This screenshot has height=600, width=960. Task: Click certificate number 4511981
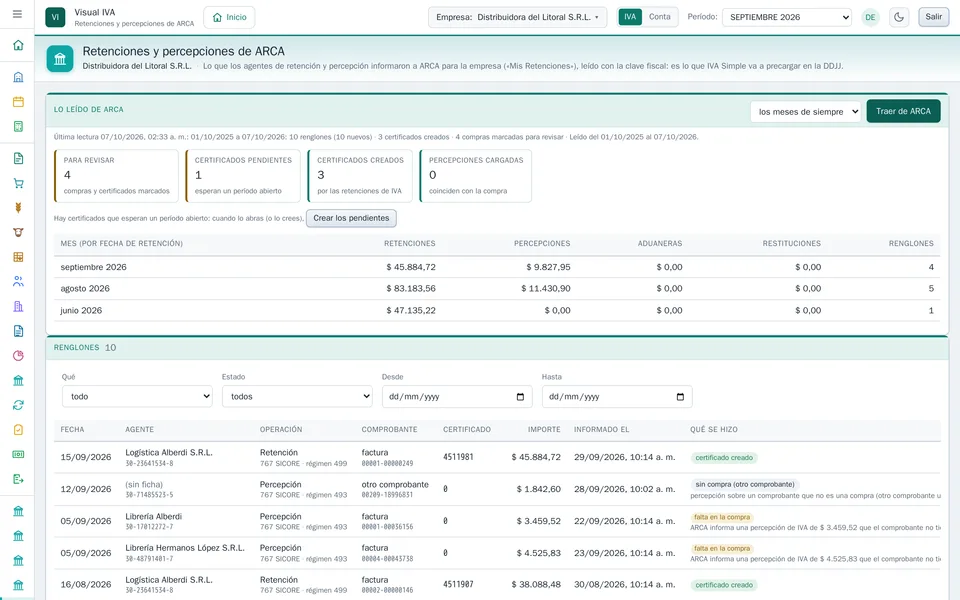[458, 457]
